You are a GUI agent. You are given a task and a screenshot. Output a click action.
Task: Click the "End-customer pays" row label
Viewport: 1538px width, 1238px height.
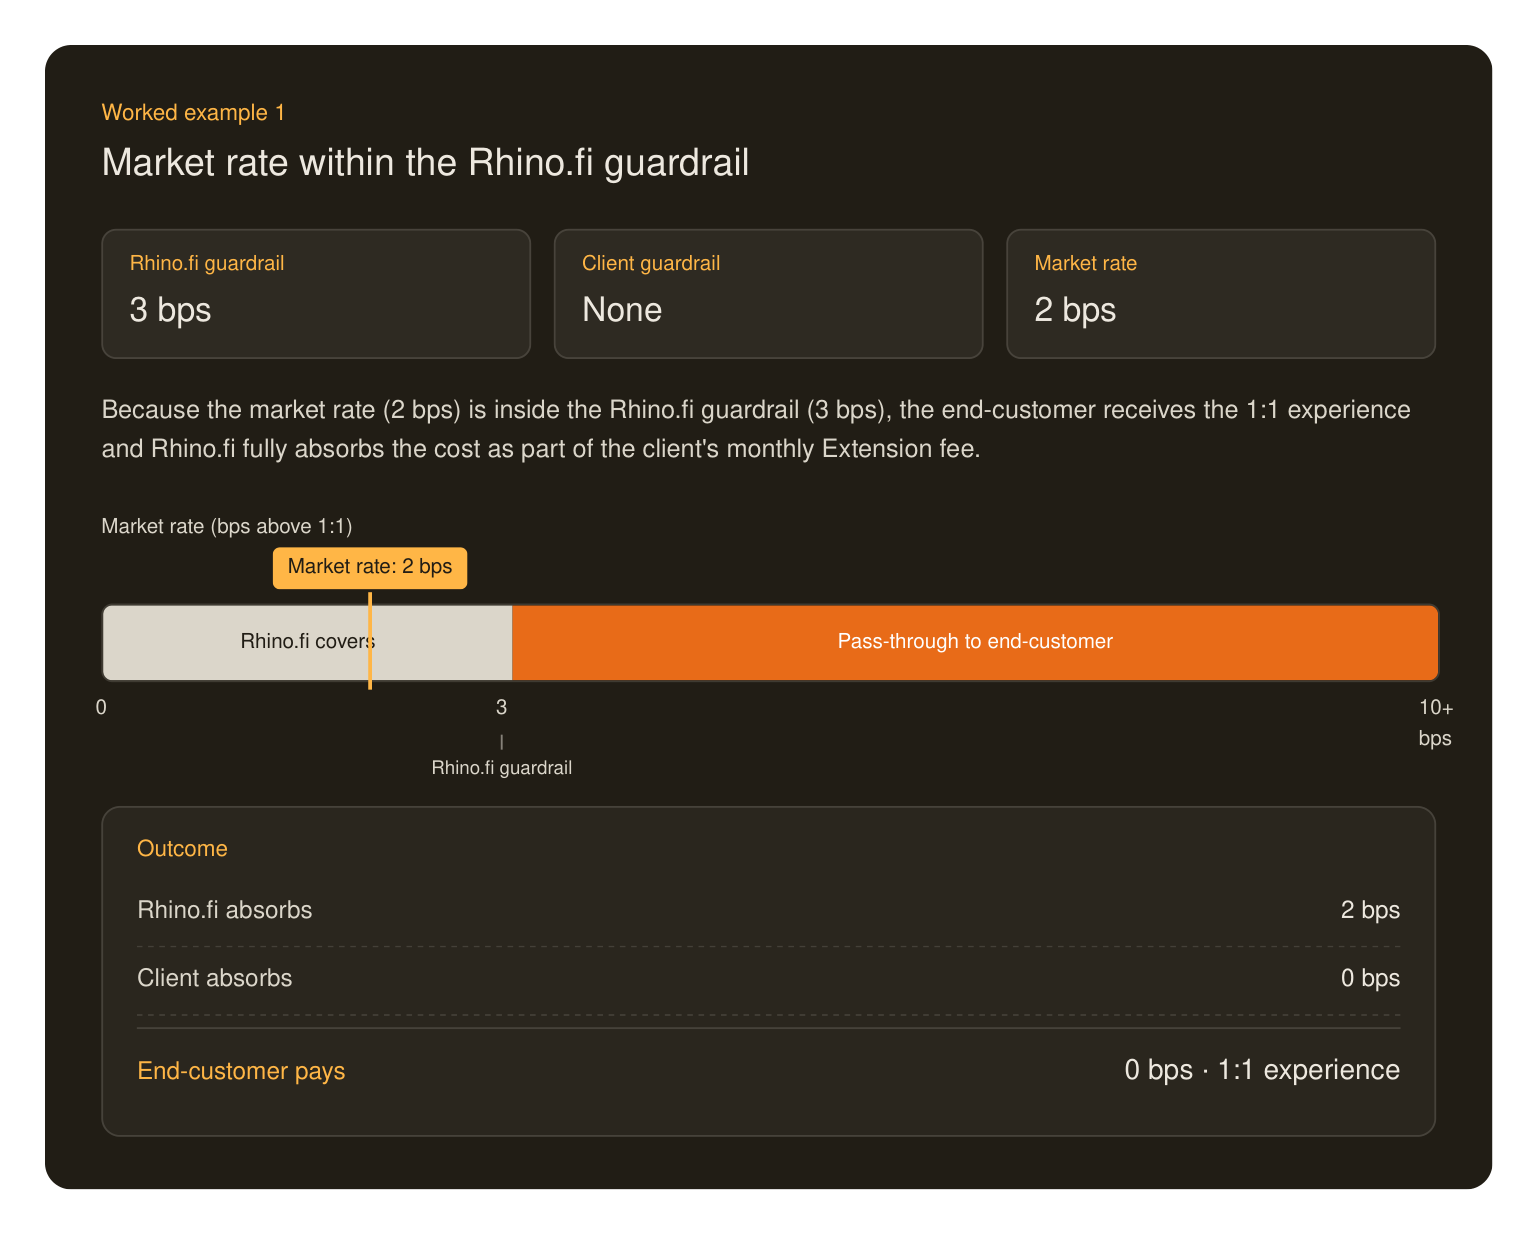(241, 1071)
